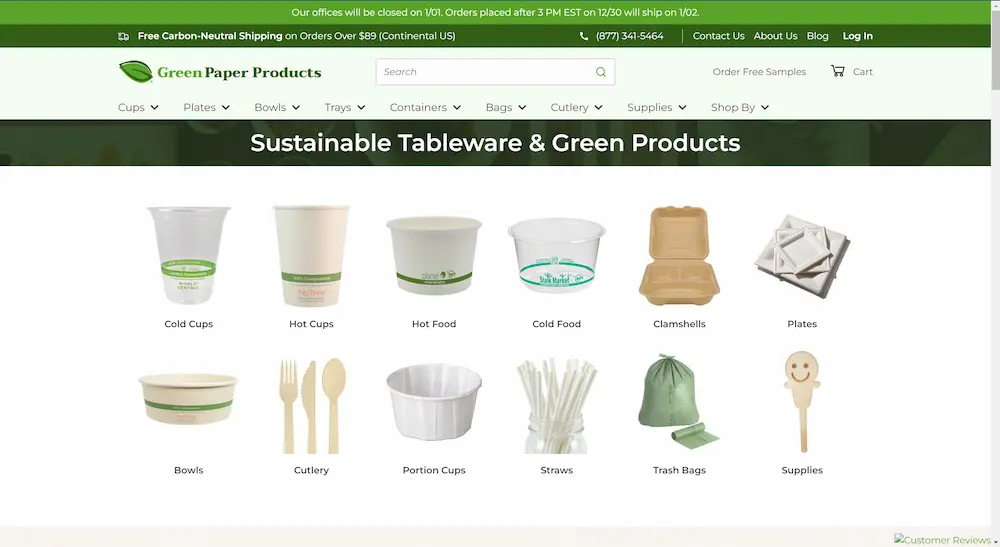Expand the Plates dropdown chevron
Viewport: 1000px width, 547px height.
point(226,108)
